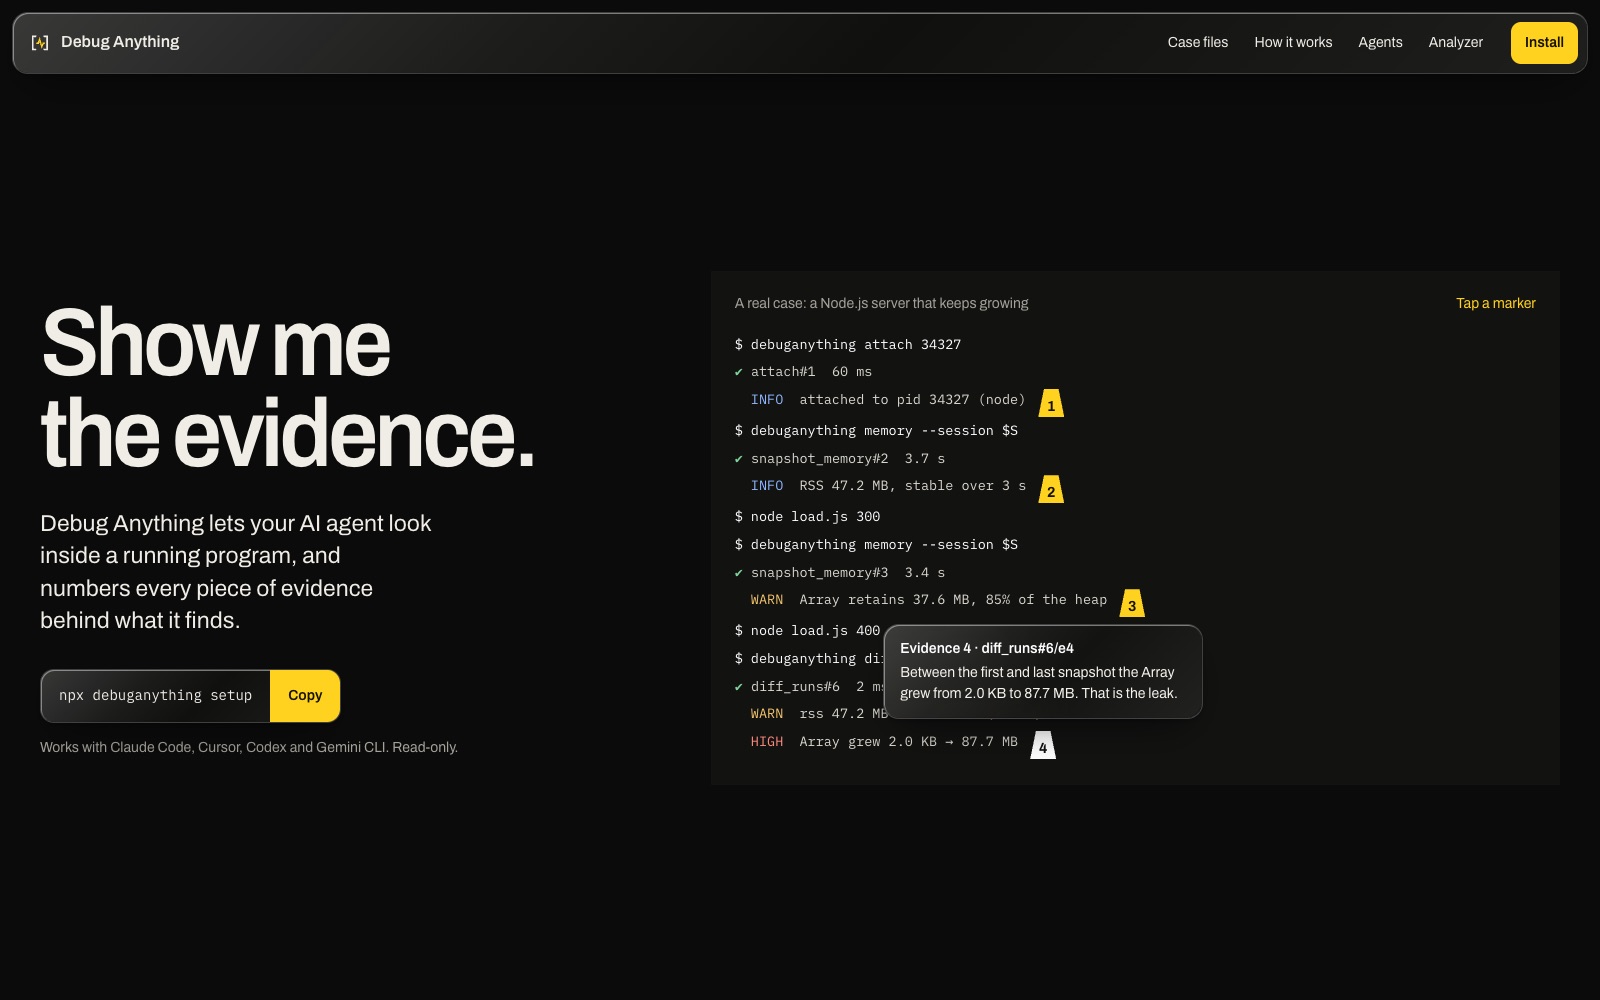Click the 'Works with Claude Code, Cursor' note
Image resolution: width=1600 pixels, height=1000 pixels.
pyautogui.click(x=249, y=747)
